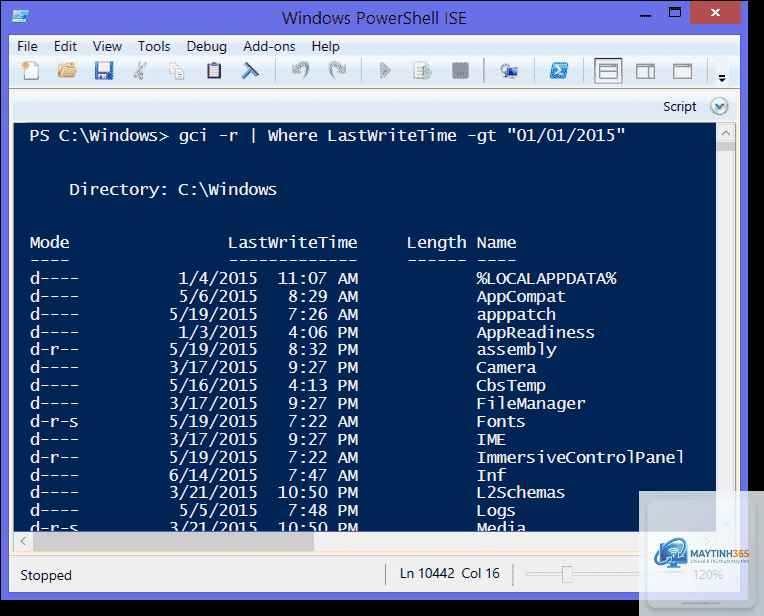Open the Add-ons menu
Image resolution: width=764 pixels, height=616 pixels.
click(x=269, y=46)
